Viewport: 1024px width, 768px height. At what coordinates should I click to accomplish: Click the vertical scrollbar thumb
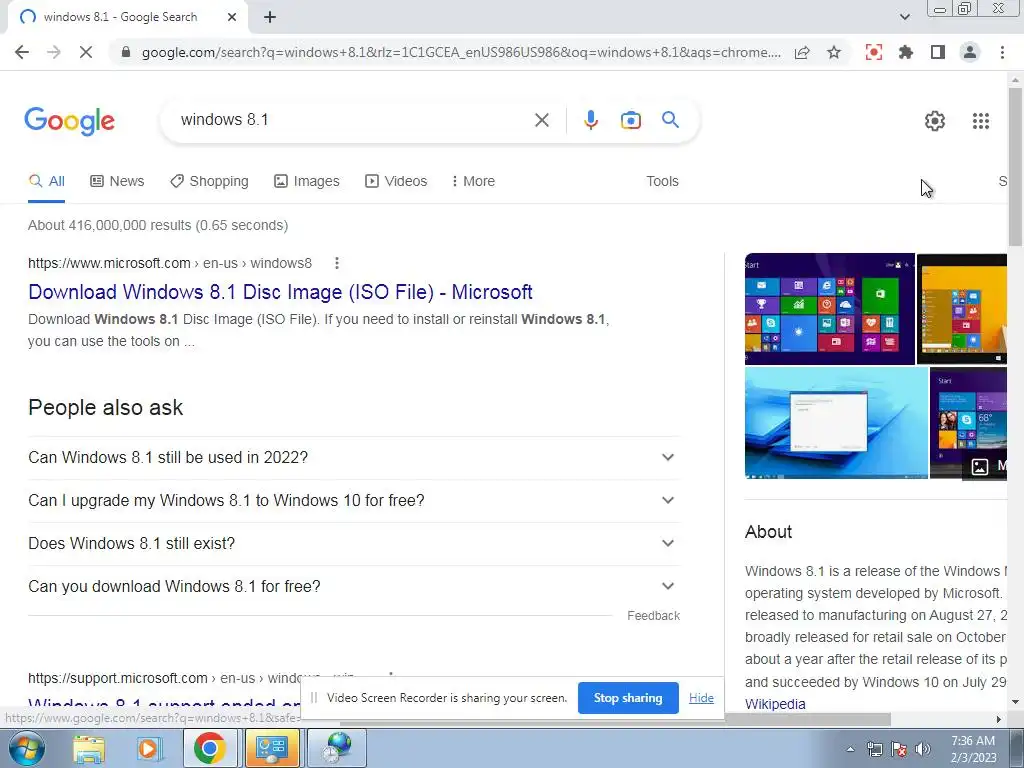tap(1015, 167)
